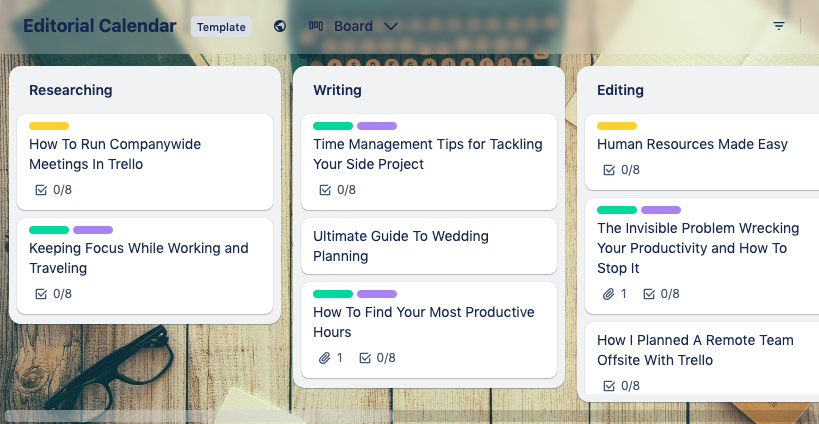819x424 pixels.
Task: Click checklist icon on Time Management Tips card
Action: pos(325,190)
